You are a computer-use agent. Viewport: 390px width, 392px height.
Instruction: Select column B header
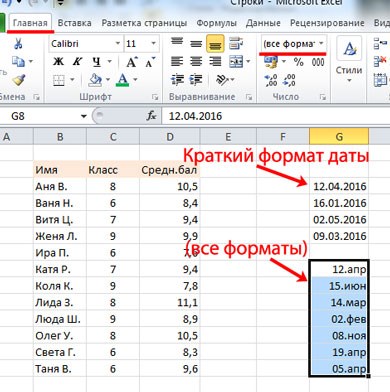(60, 137)
